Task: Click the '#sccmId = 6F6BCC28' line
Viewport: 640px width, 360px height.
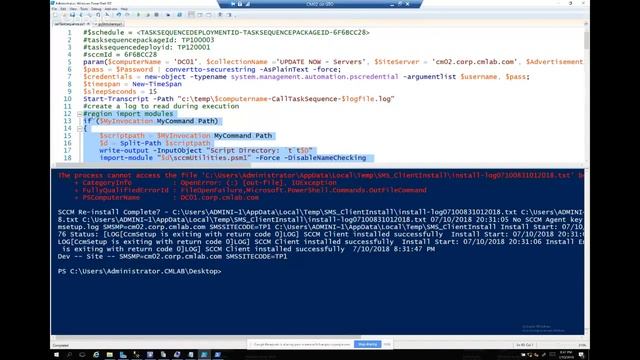Action: (x=120, y=54)
